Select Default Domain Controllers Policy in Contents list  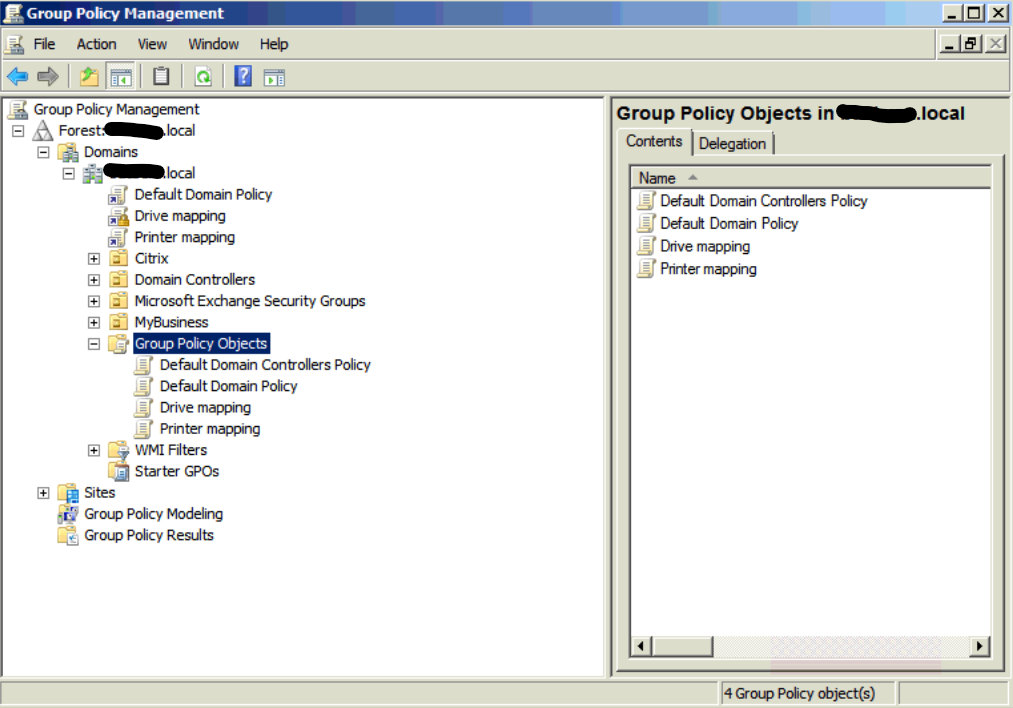[763, 200]
